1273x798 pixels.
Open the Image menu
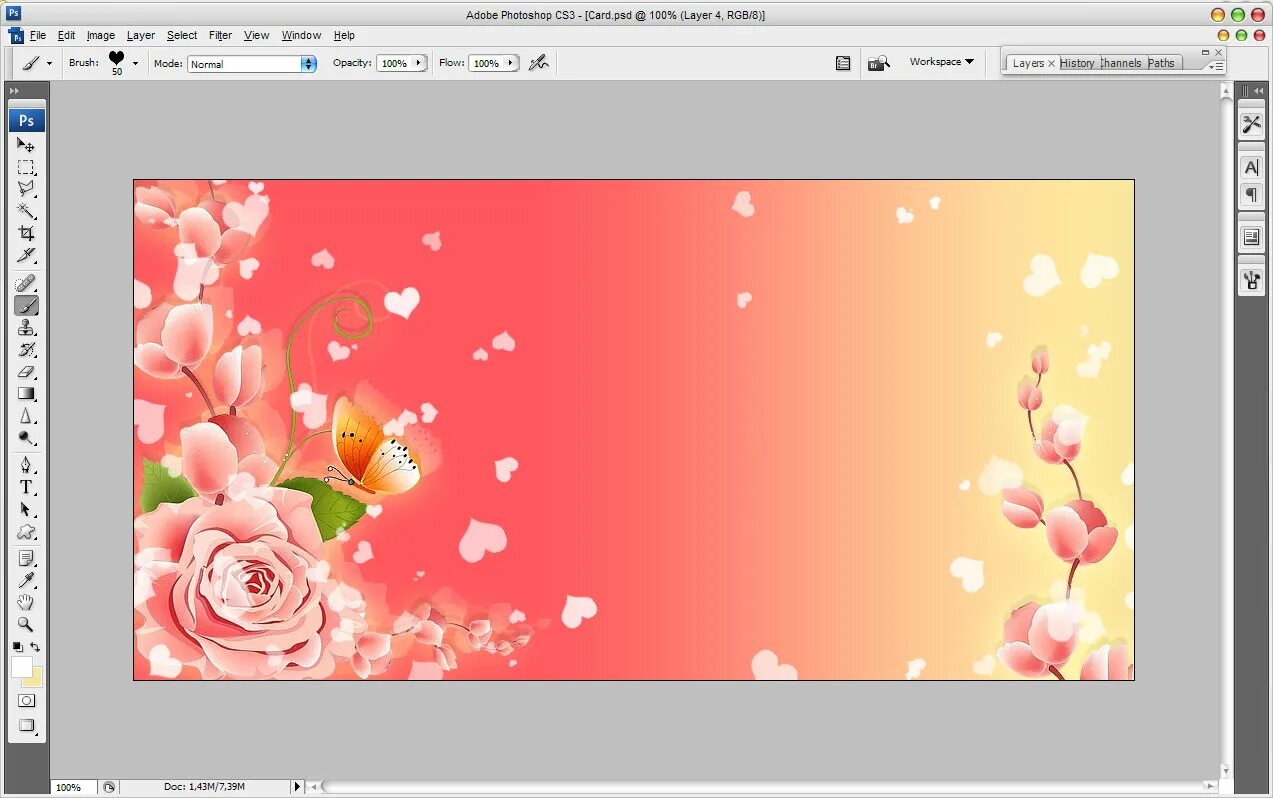pos(101,35)
